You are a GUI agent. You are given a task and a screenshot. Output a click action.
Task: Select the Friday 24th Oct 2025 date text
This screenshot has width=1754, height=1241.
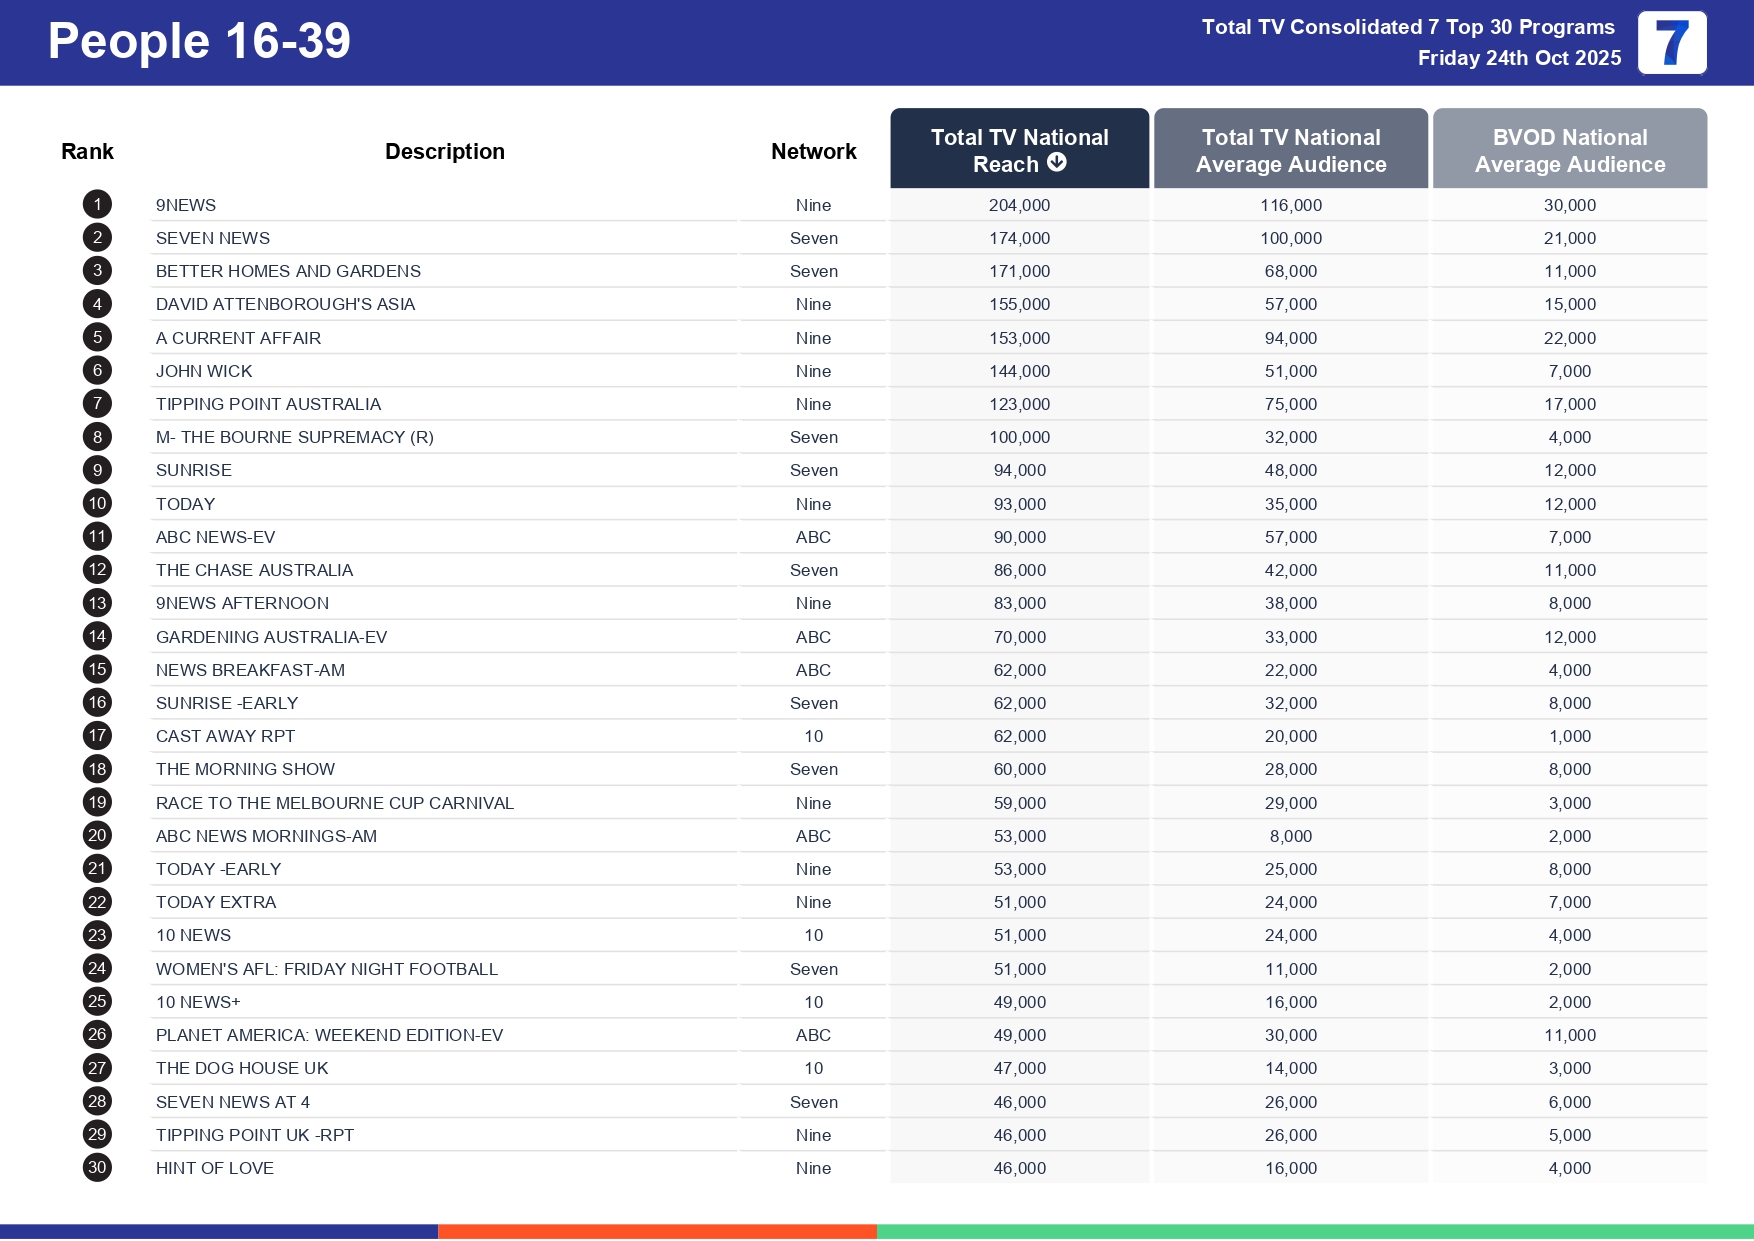[x=1518, y=58]
